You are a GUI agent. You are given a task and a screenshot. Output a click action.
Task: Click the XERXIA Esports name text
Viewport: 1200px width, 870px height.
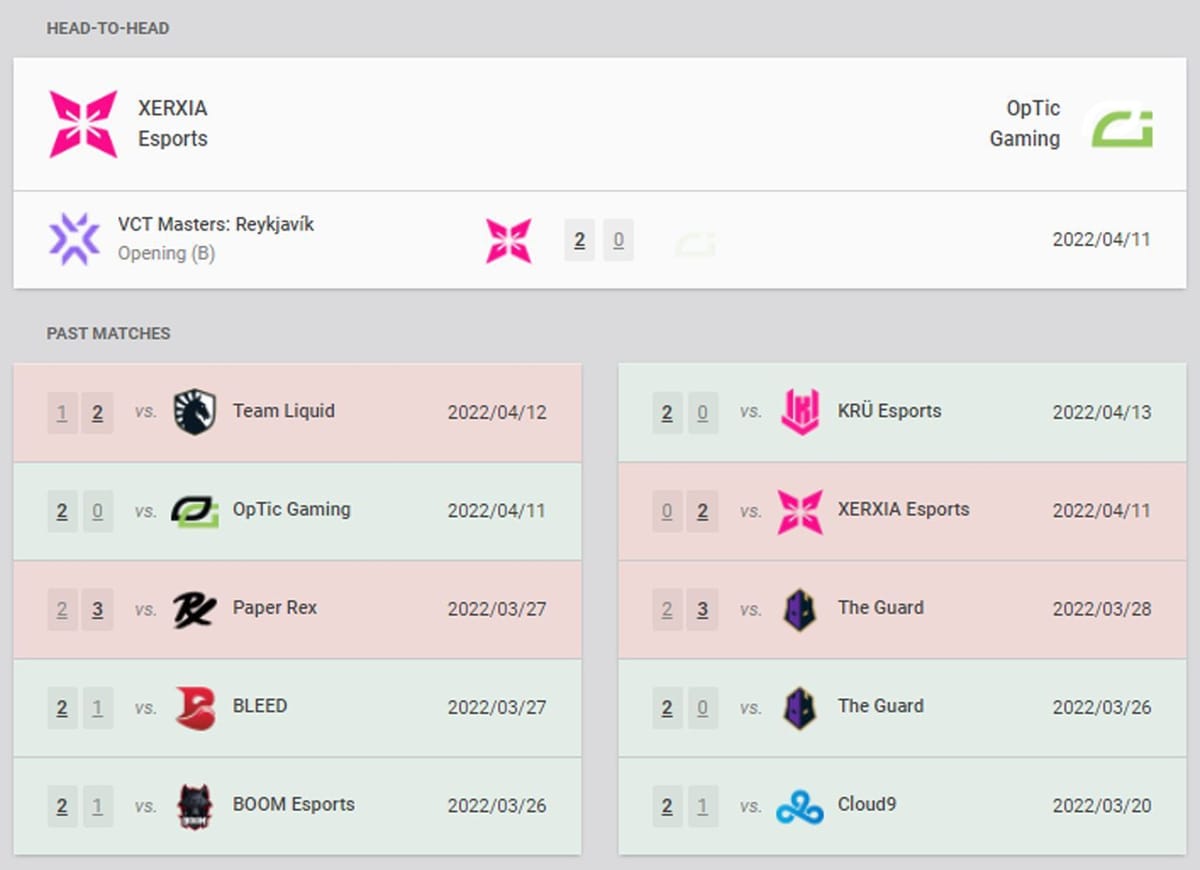click(172, 123)
